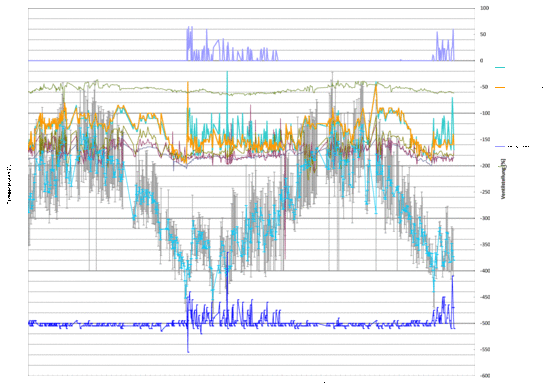Select the right axis value 100
Image resolution: width=555 pixels, height=388 pixels.
[x=485, y=8]
